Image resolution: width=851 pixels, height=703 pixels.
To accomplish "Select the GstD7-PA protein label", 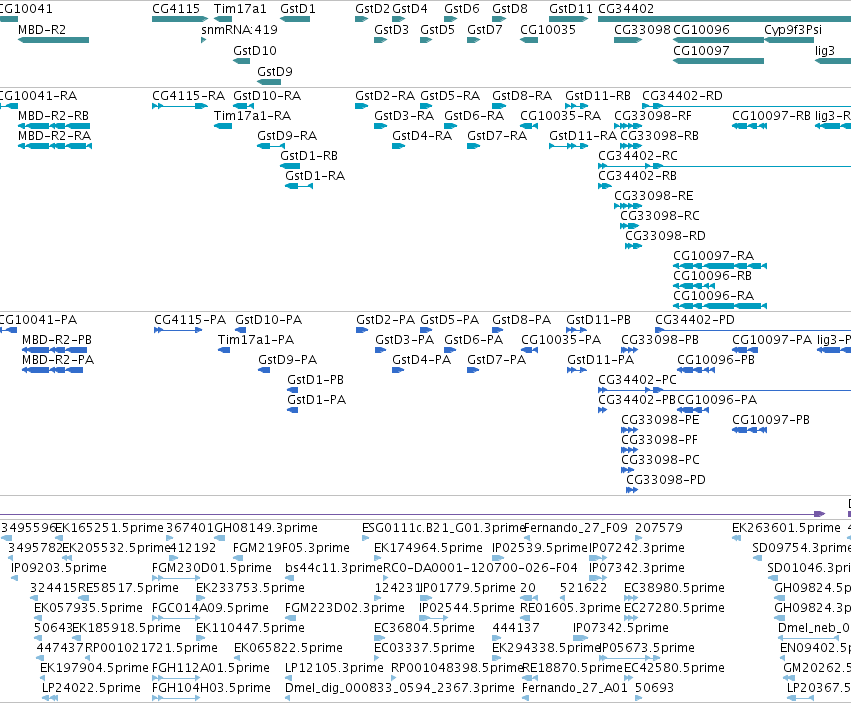I will tap(496, 360).
